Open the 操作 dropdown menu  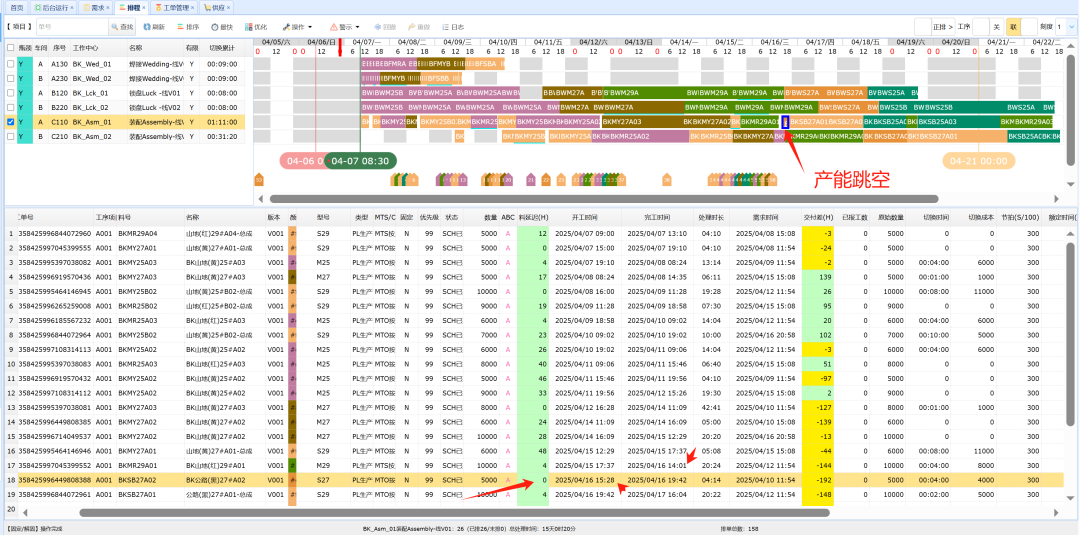pyautogui.click(x=296, y=27)
